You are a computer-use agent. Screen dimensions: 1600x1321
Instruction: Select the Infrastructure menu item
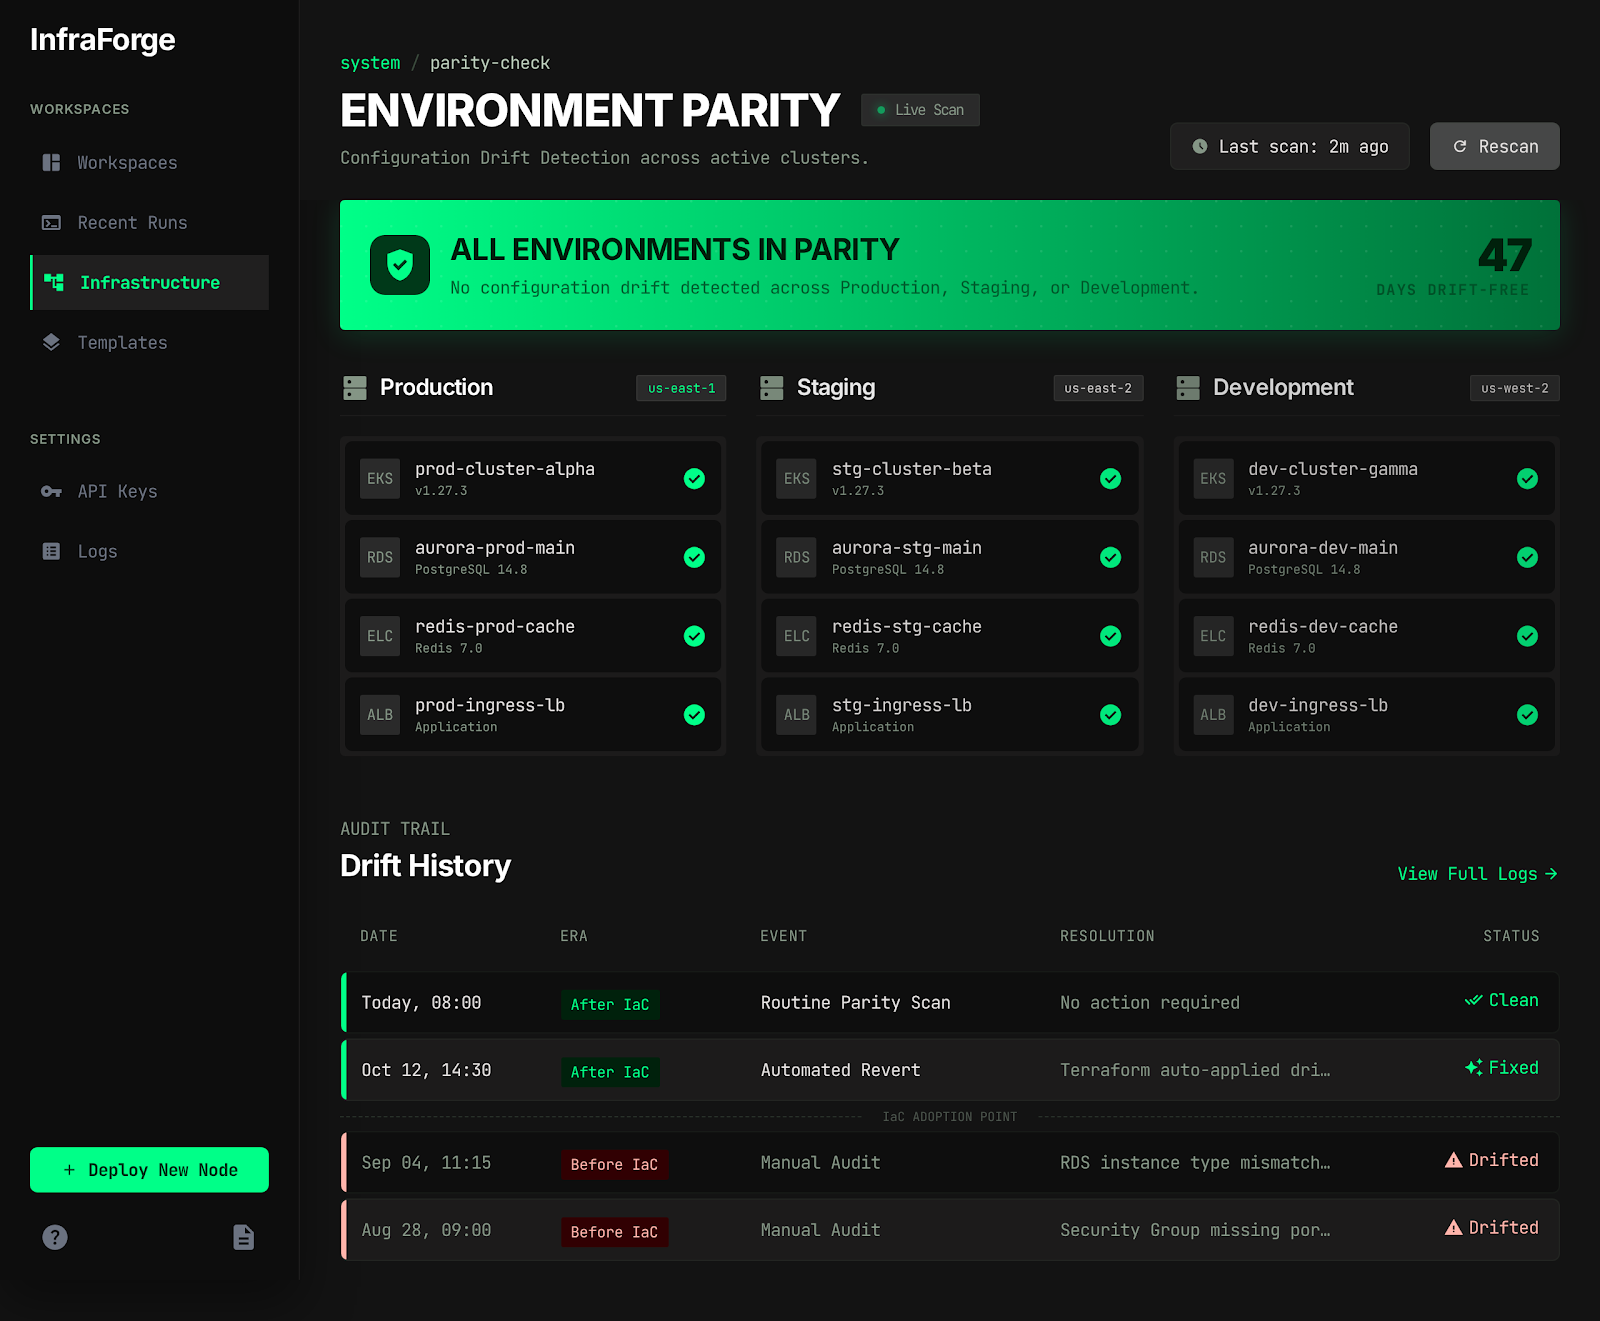tap(150, 283)
